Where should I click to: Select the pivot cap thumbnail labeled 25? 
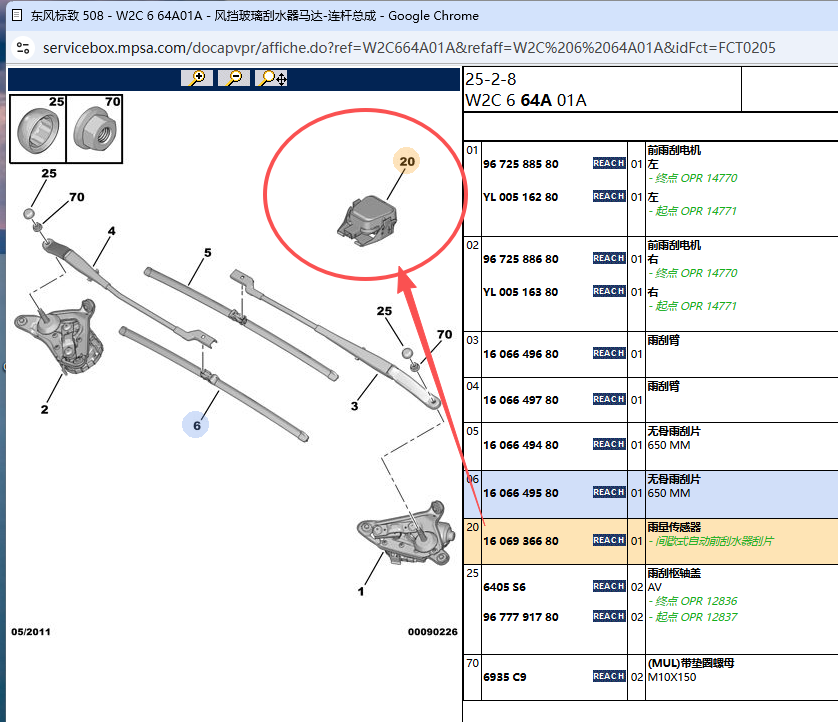tap(38, 129)
